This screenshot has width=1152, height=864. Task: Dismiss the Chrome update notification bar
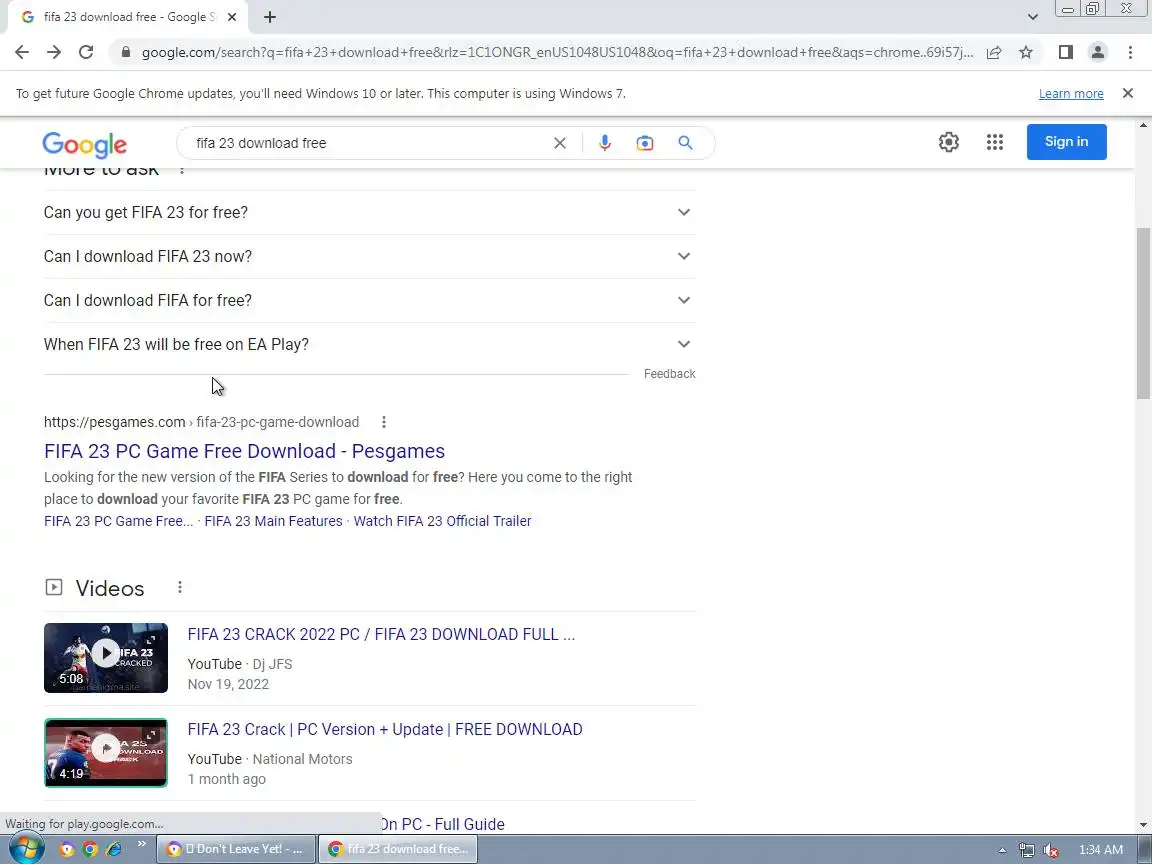coord(1128,93)
